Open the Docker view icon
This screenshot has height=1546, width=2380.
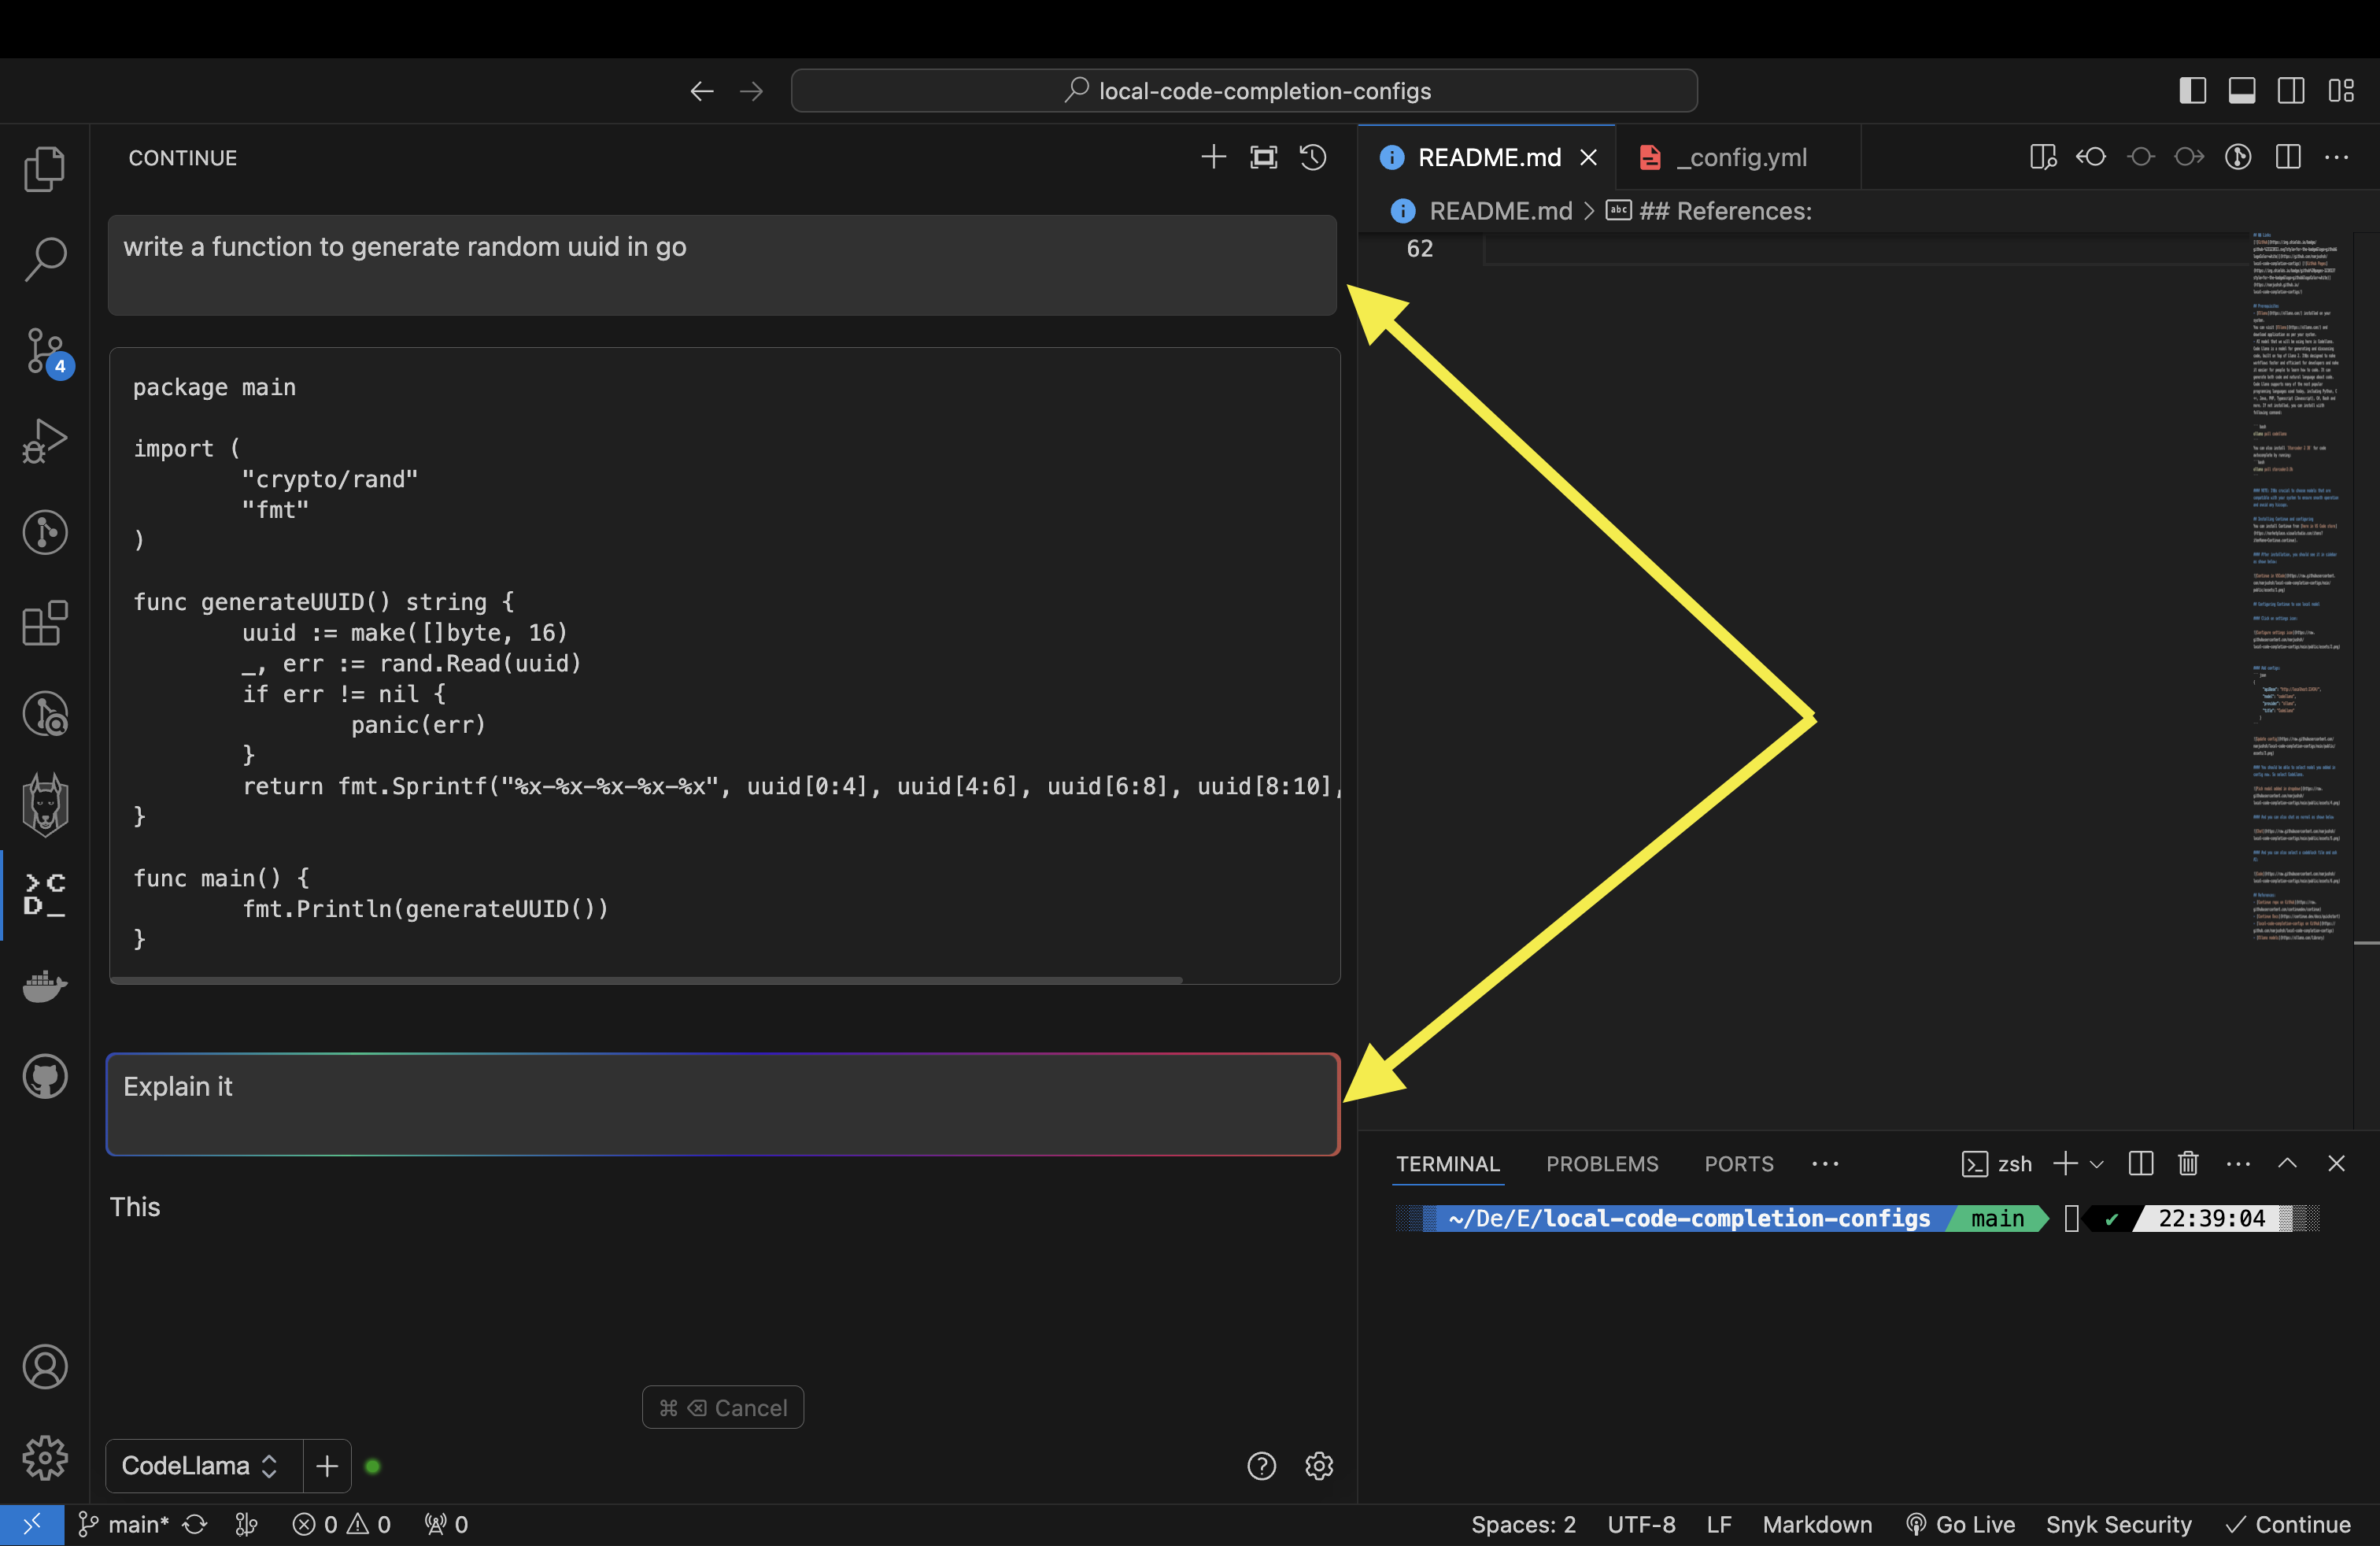click(44, 986)
